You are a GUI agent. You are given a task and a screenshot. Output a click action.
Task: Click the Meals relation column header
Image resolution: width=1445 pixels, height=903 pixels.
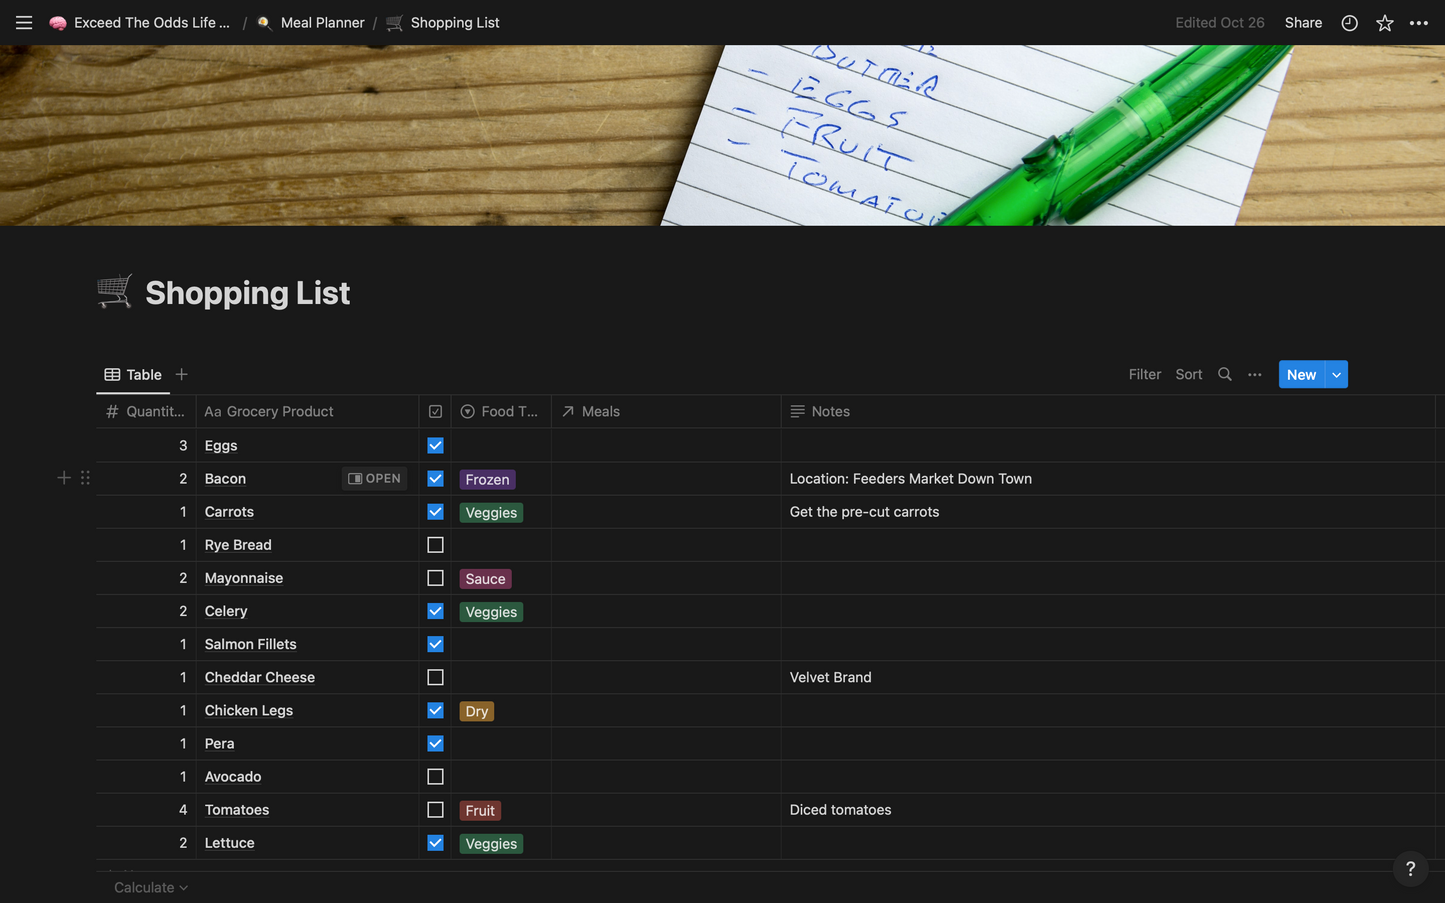click(x=666, y=411)
